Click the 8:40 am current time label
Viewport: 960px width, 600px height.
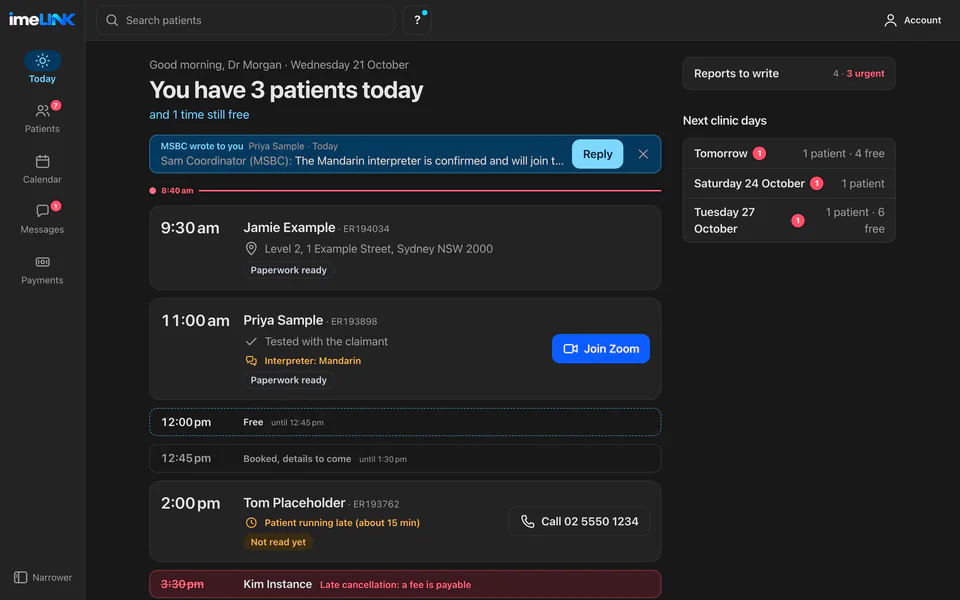(x=177, y=190)
